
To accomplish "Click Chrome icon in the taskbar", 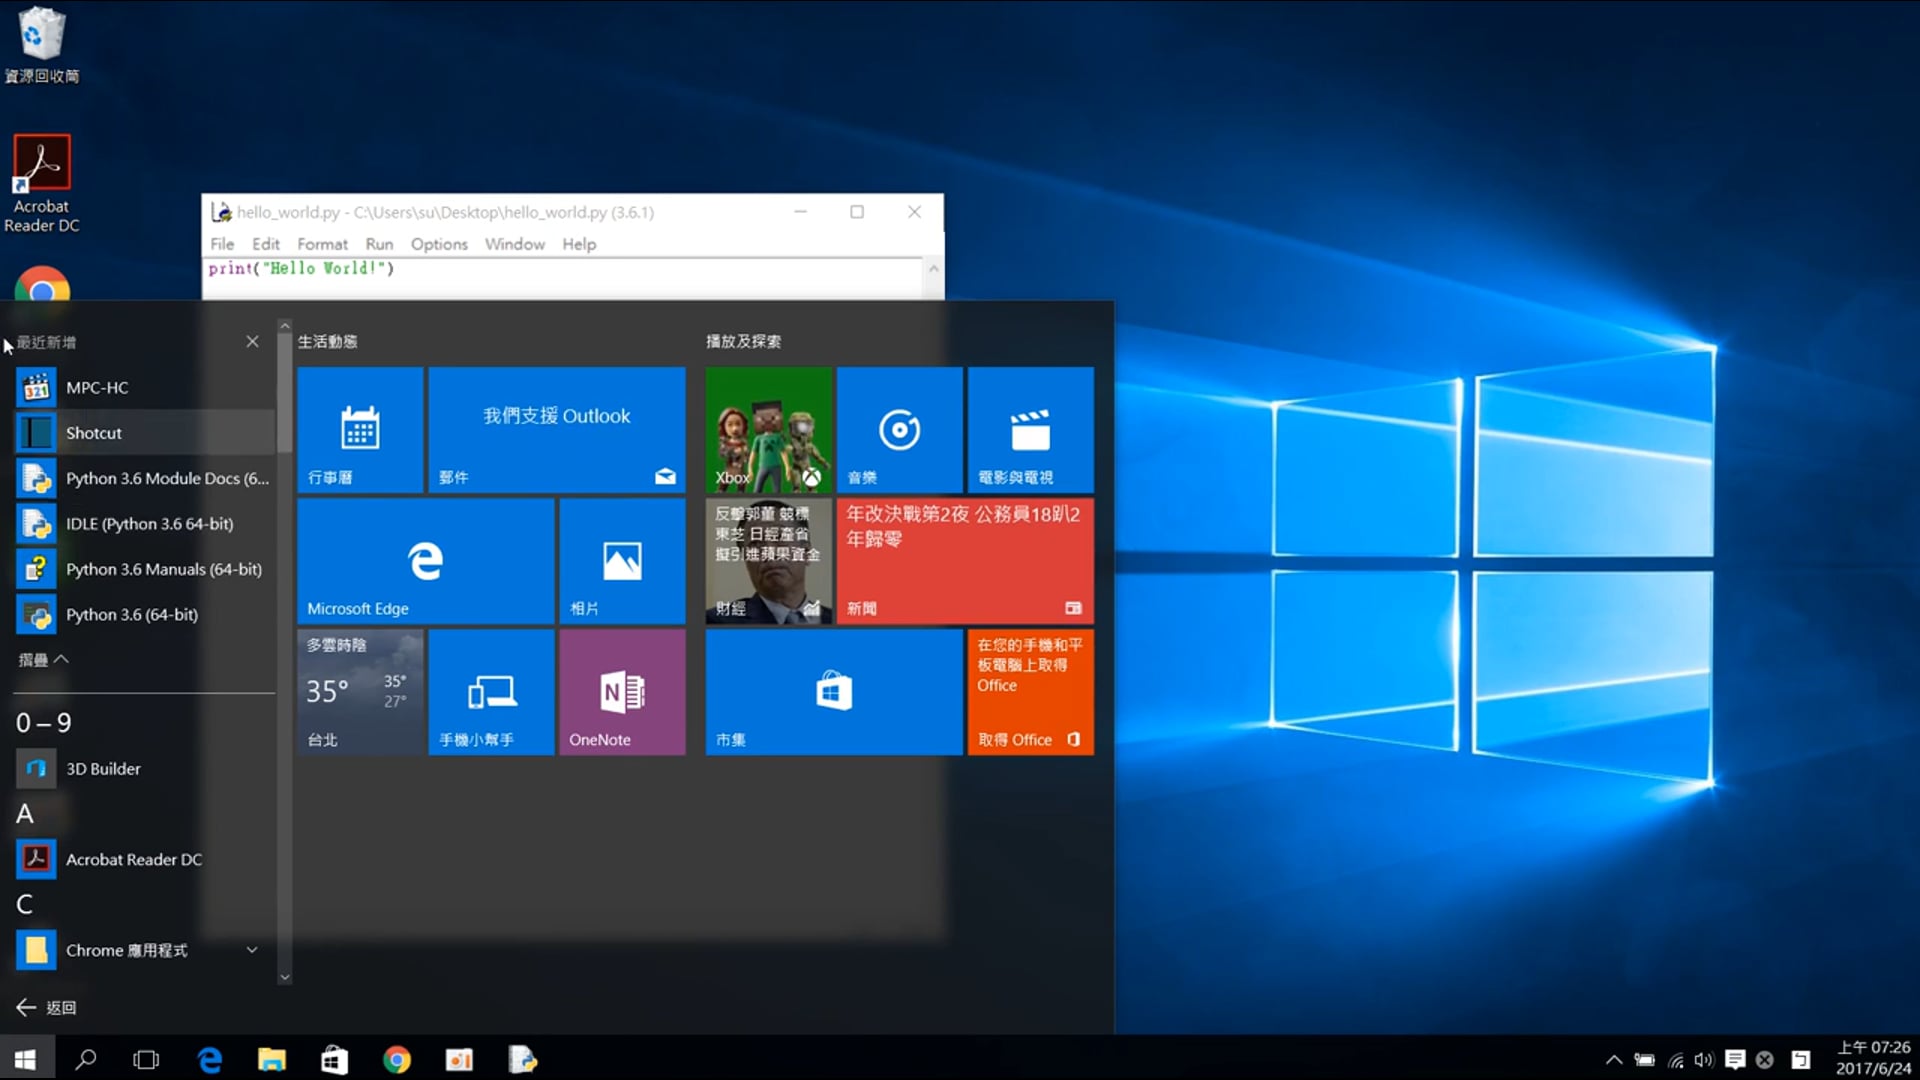I will tap(397, 1060).
